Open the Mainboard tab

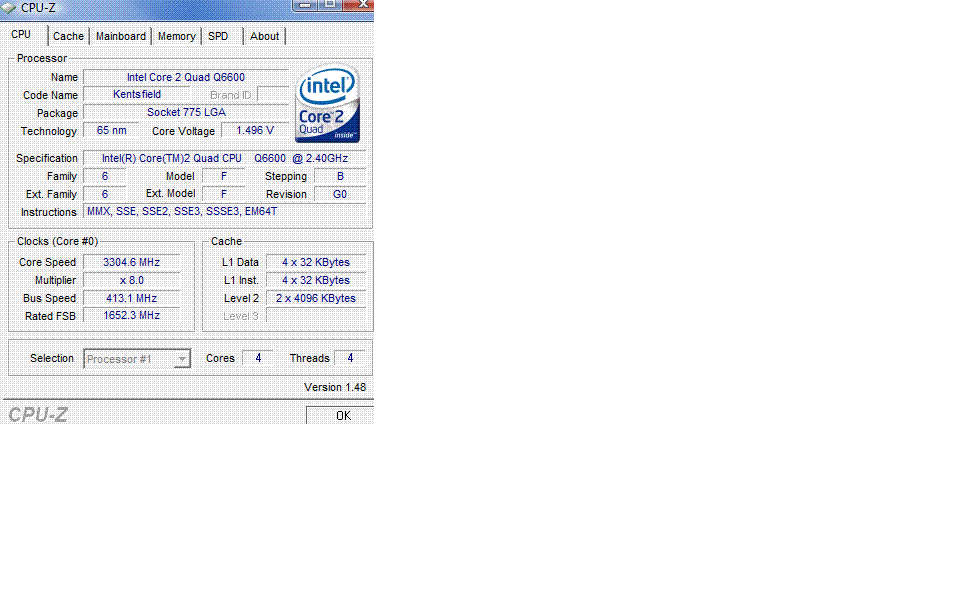(121, 36)
